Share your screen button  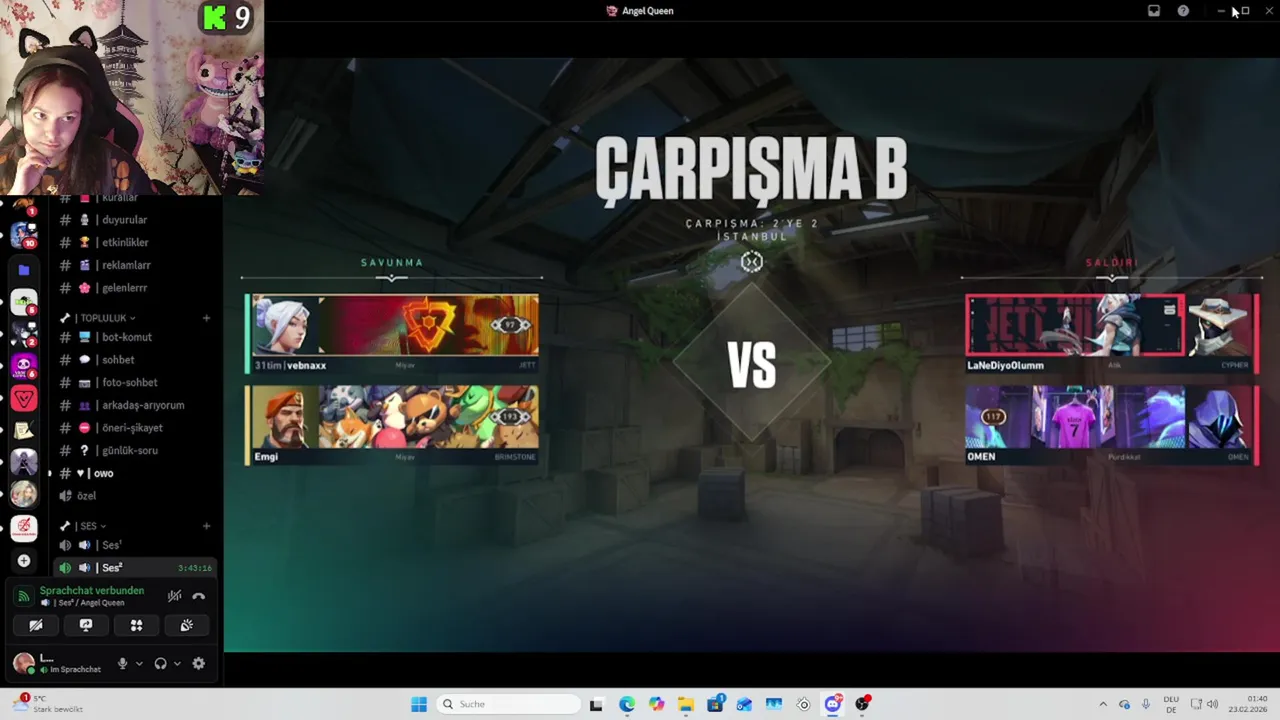coord(86,625)
